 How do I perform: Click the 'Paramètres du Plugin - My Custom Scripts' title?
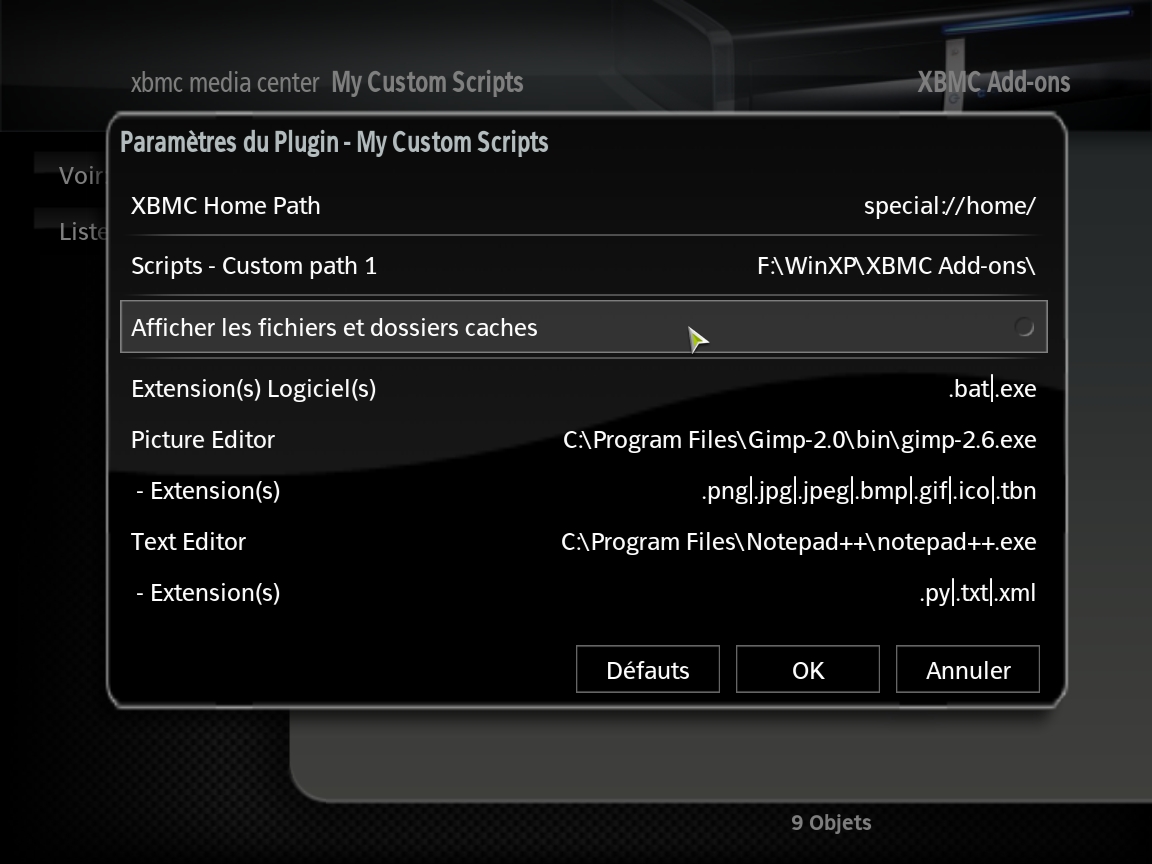(334, 142)
